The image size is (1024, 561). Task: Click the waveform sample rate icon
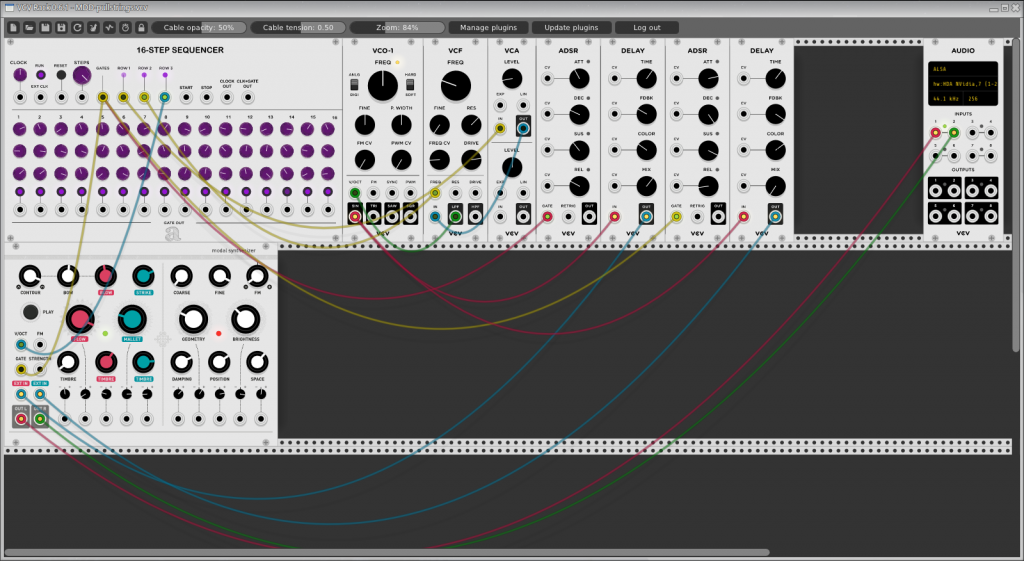[x=109, y=27]
